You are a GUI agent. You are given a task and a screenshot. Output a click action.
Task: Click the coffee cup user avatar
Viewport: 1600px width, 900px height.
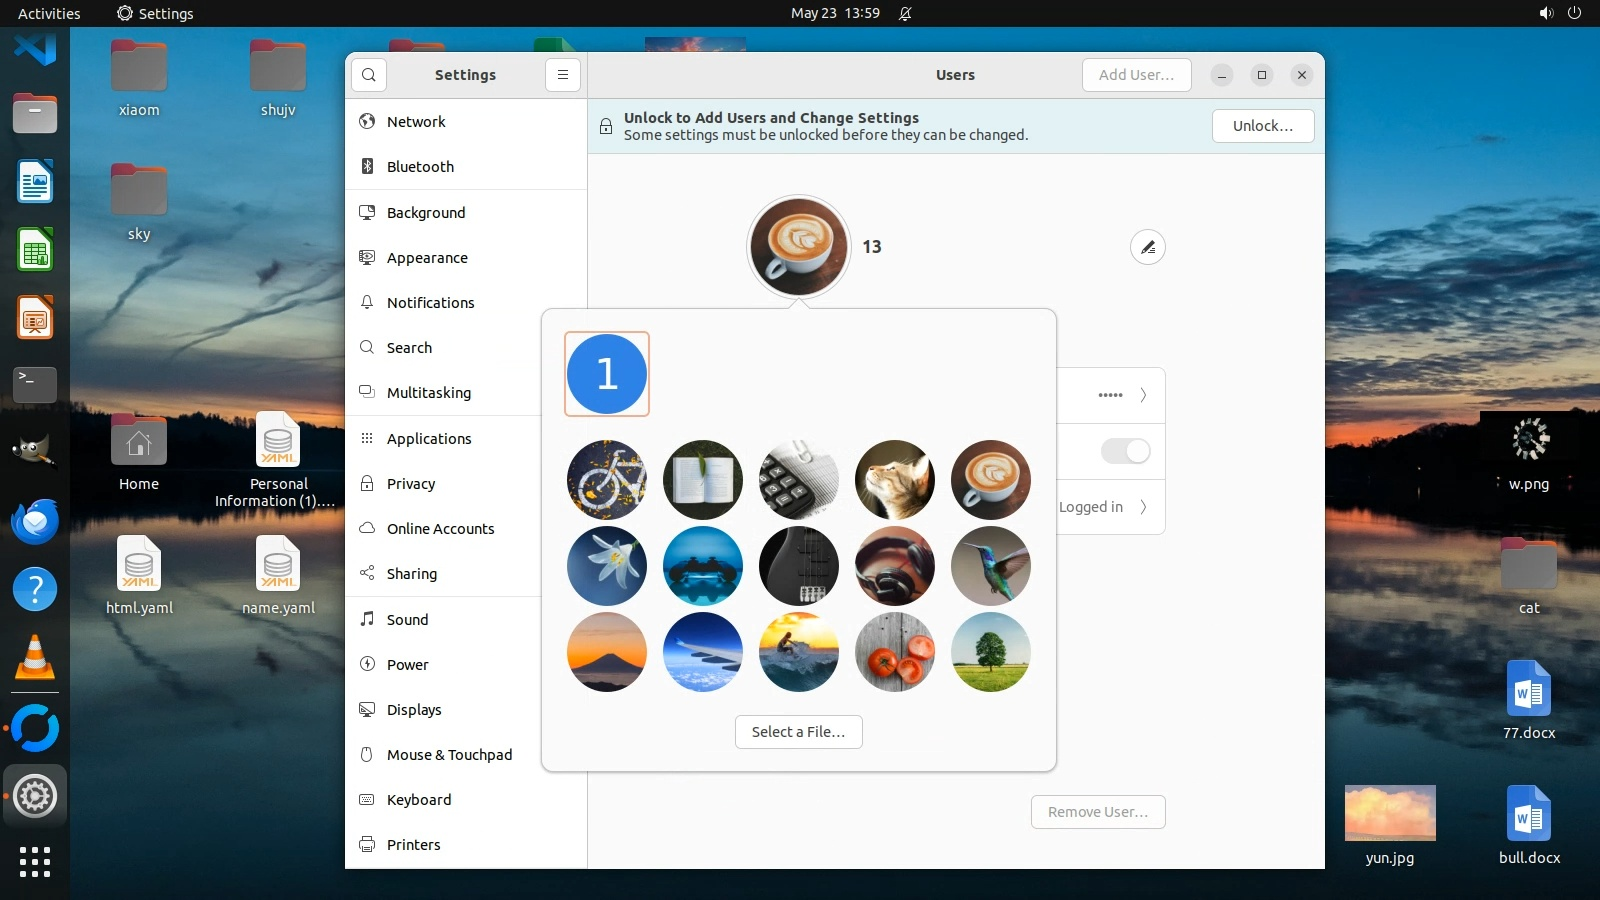coord(798,246)
